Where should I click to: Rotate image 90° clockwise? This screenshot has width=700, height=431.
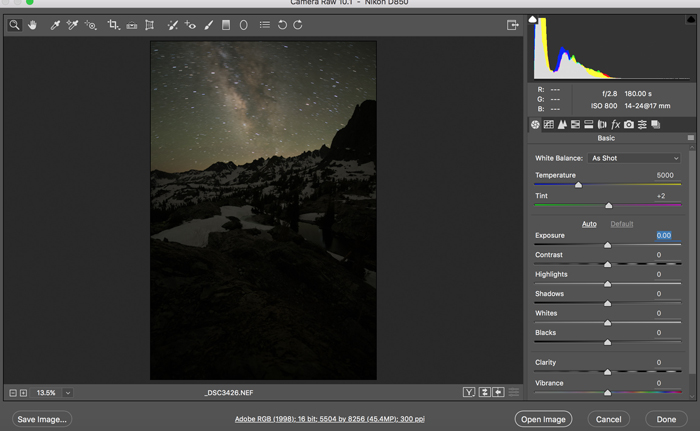click(298, 25)
